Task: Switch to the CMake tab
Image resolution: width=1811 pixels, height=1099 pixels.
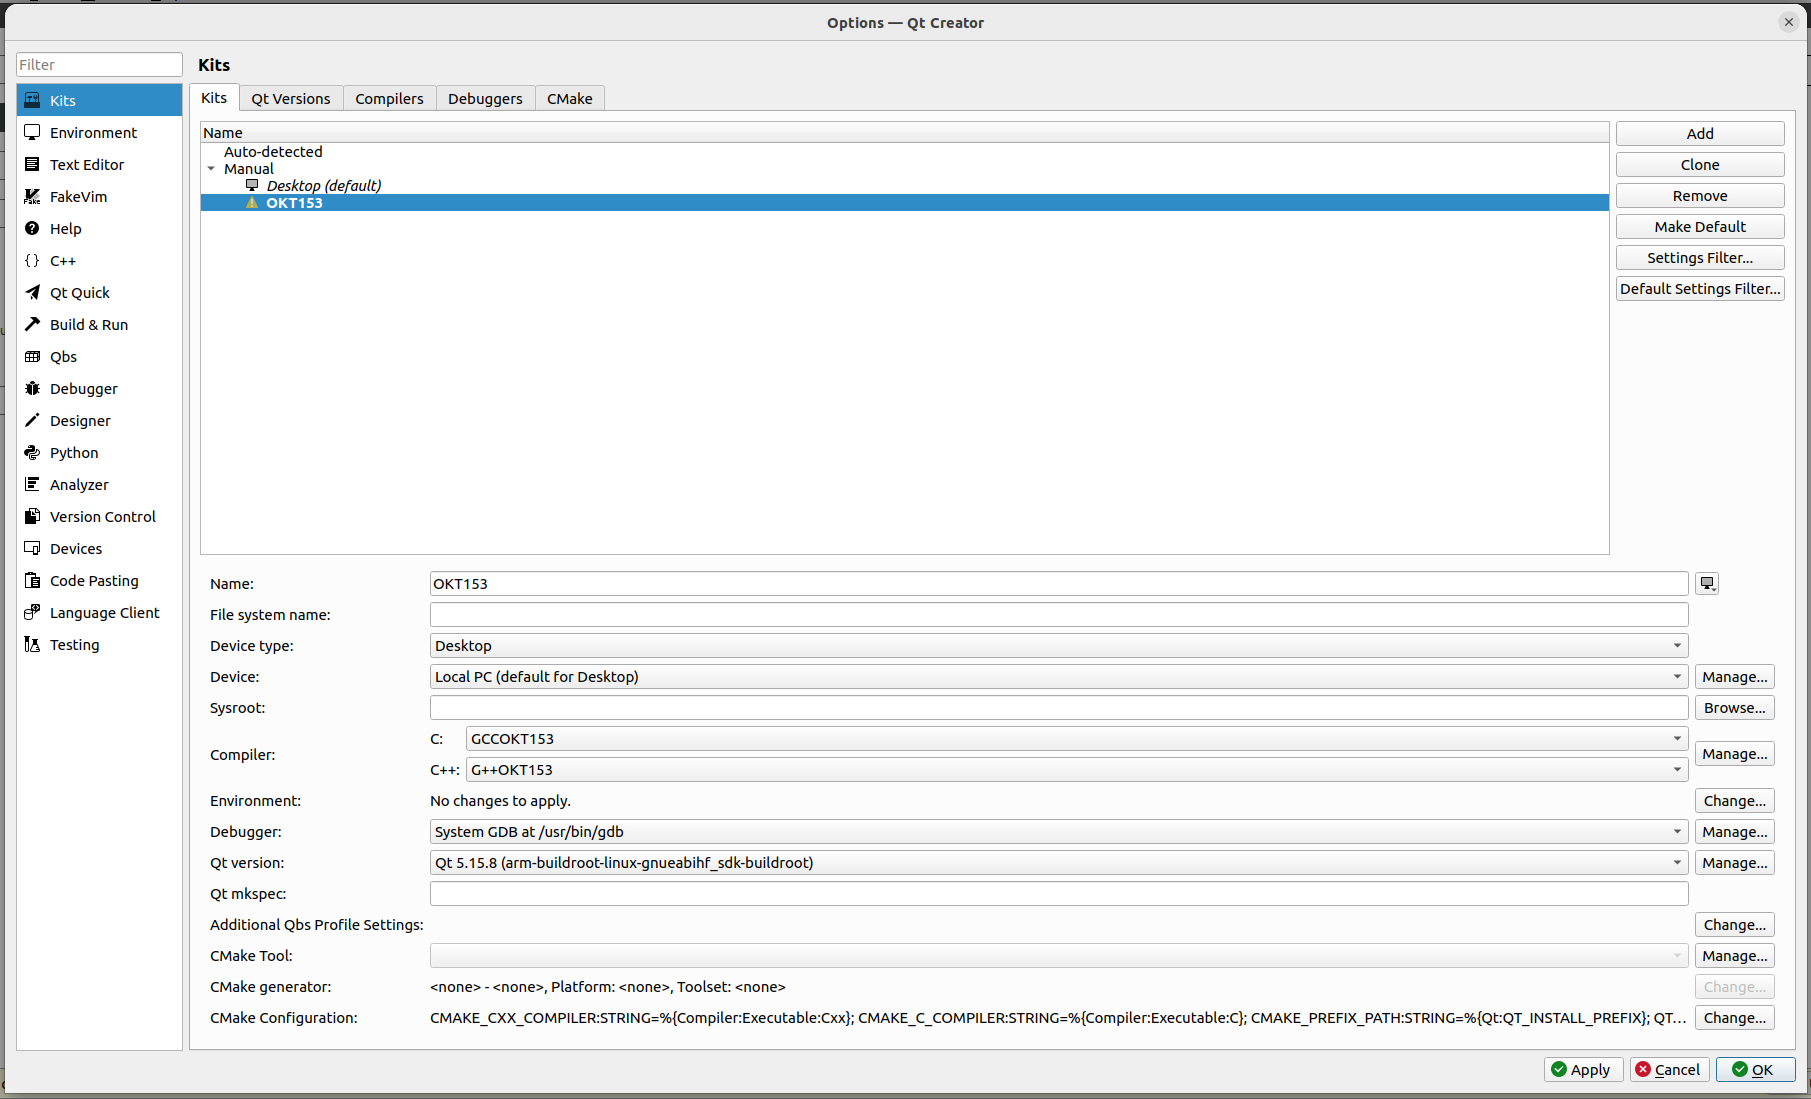Action: (570, 99)
